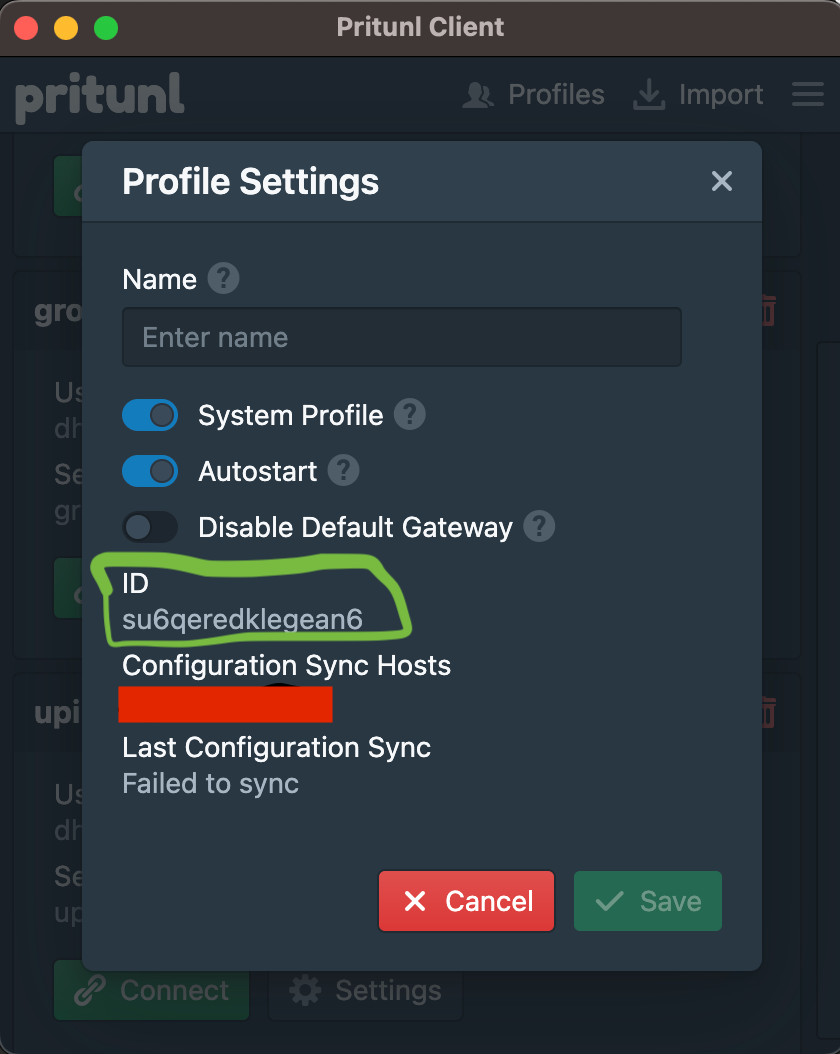The width and height of the screenshot is (840, 1054).
Task: Close Profile Settings with the X icon
Action: click(722, 181)
